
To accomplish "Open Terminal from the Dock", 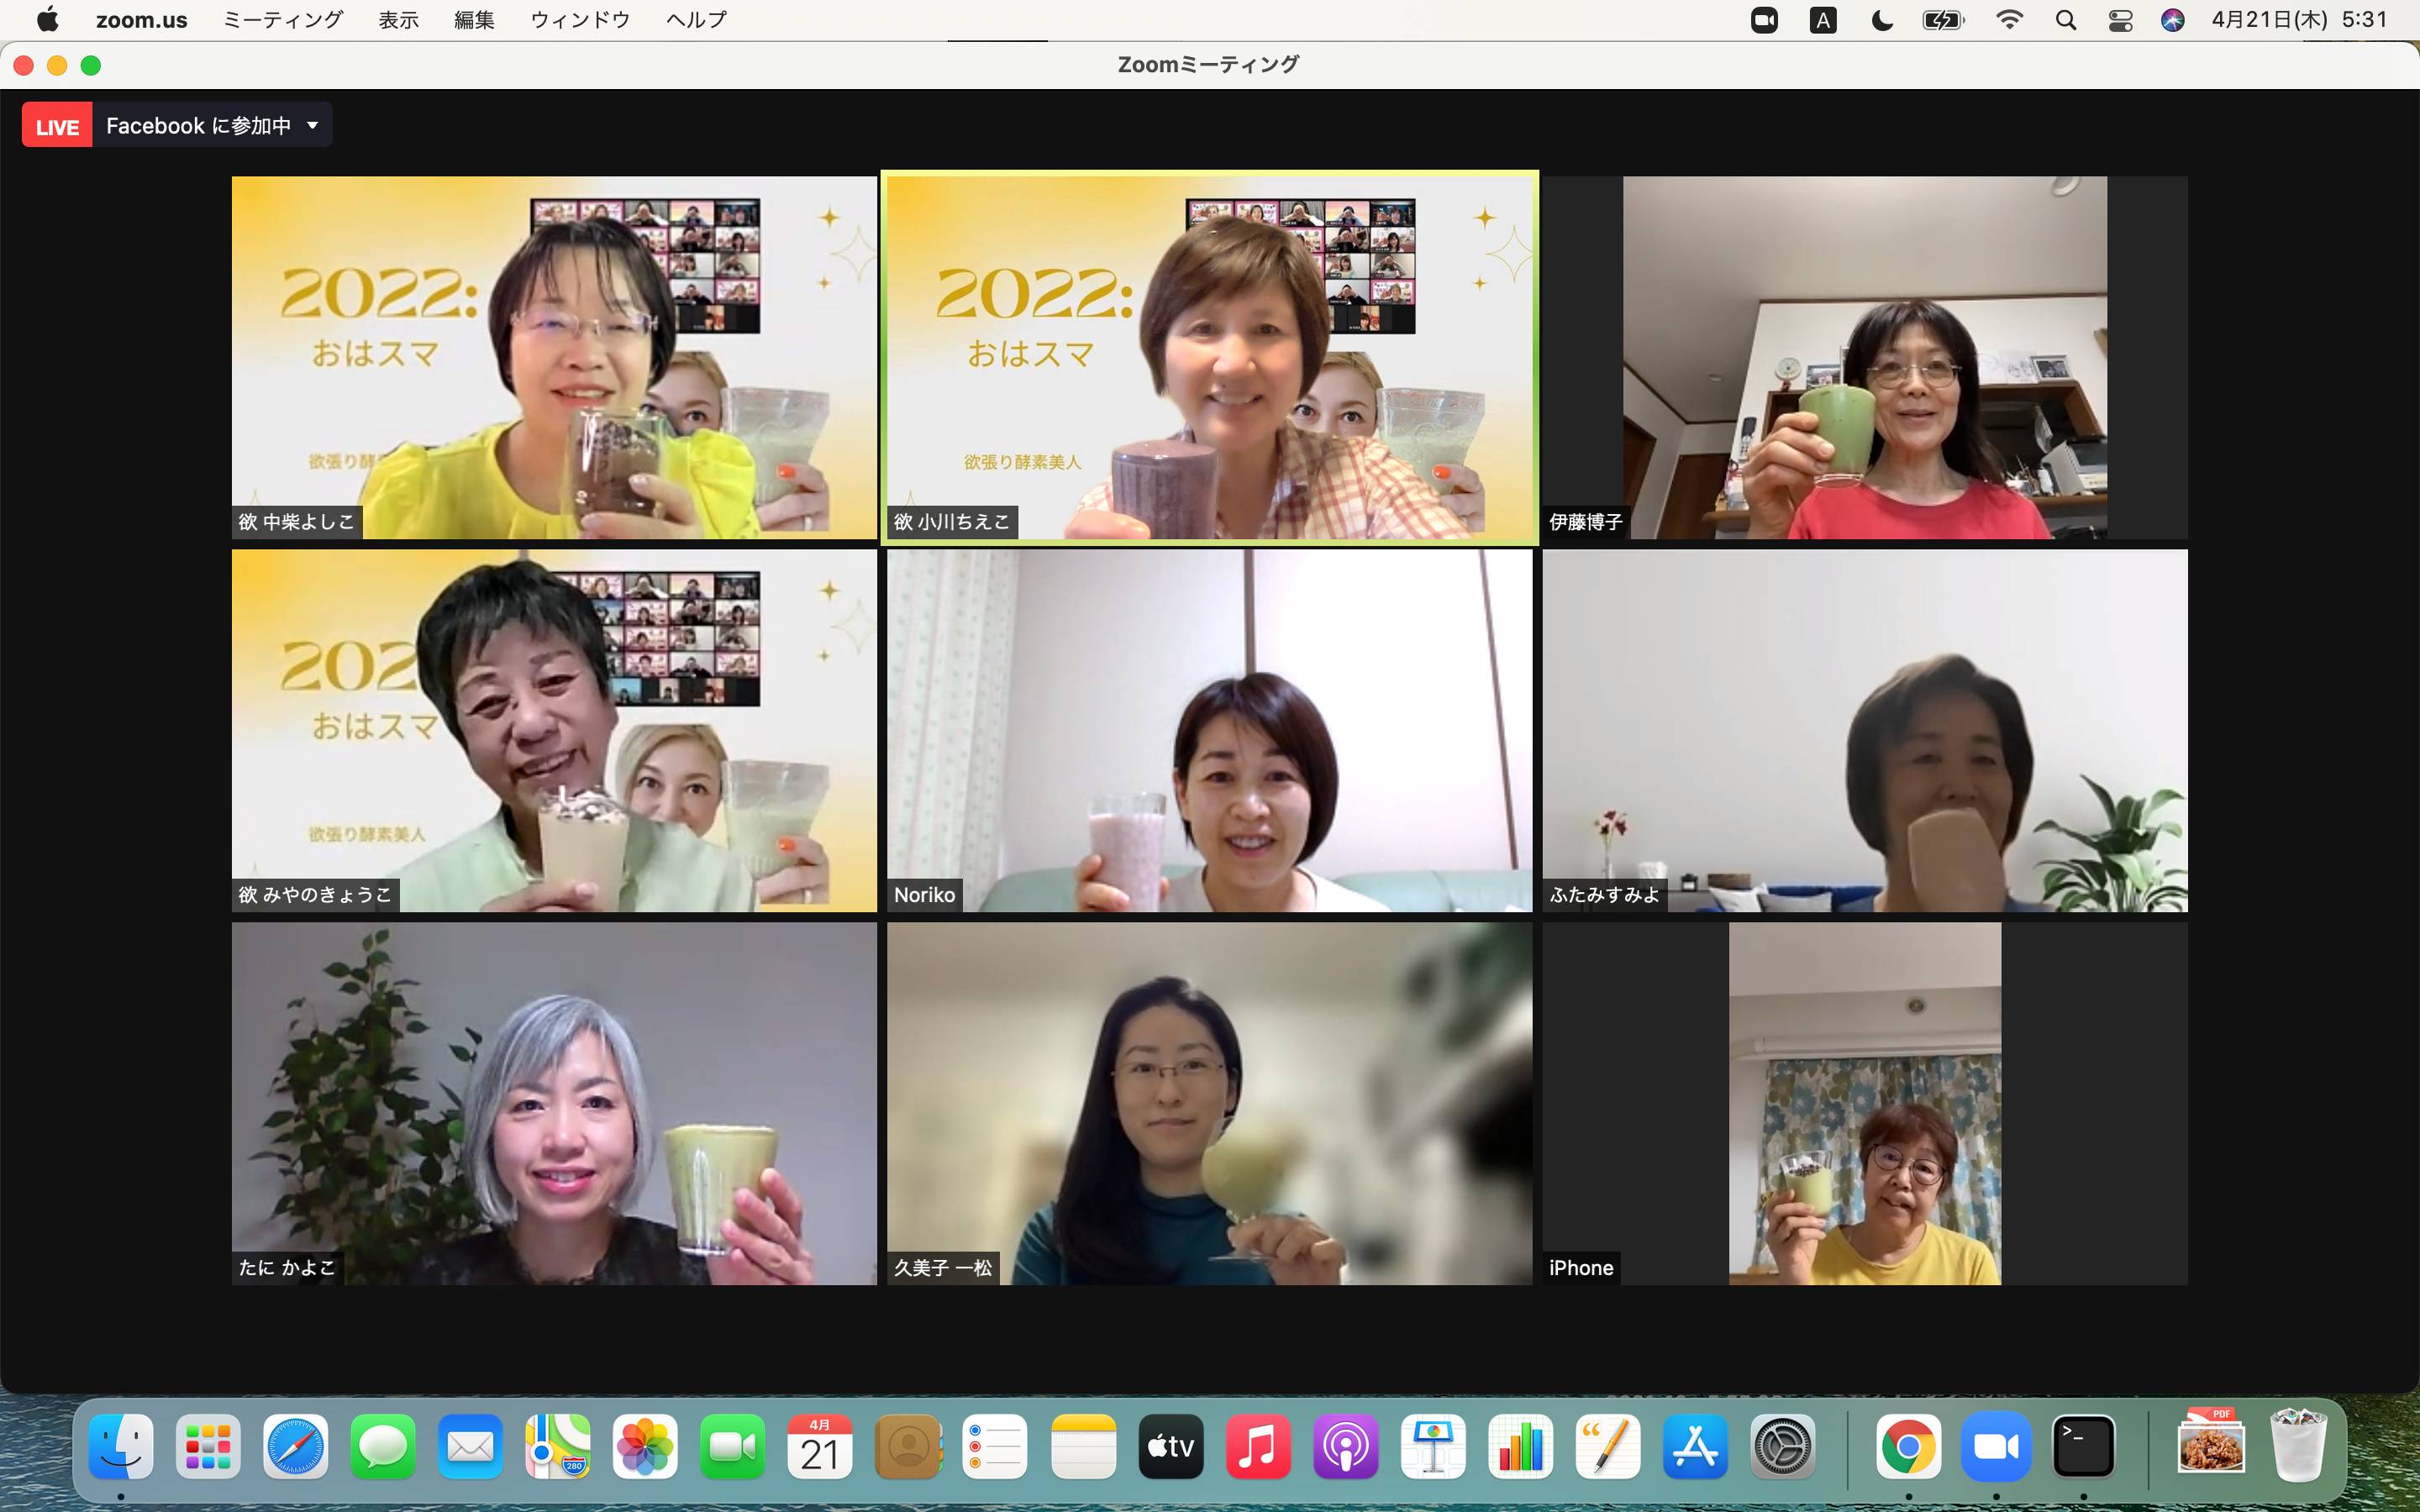I will [x=2083, y=1447].
